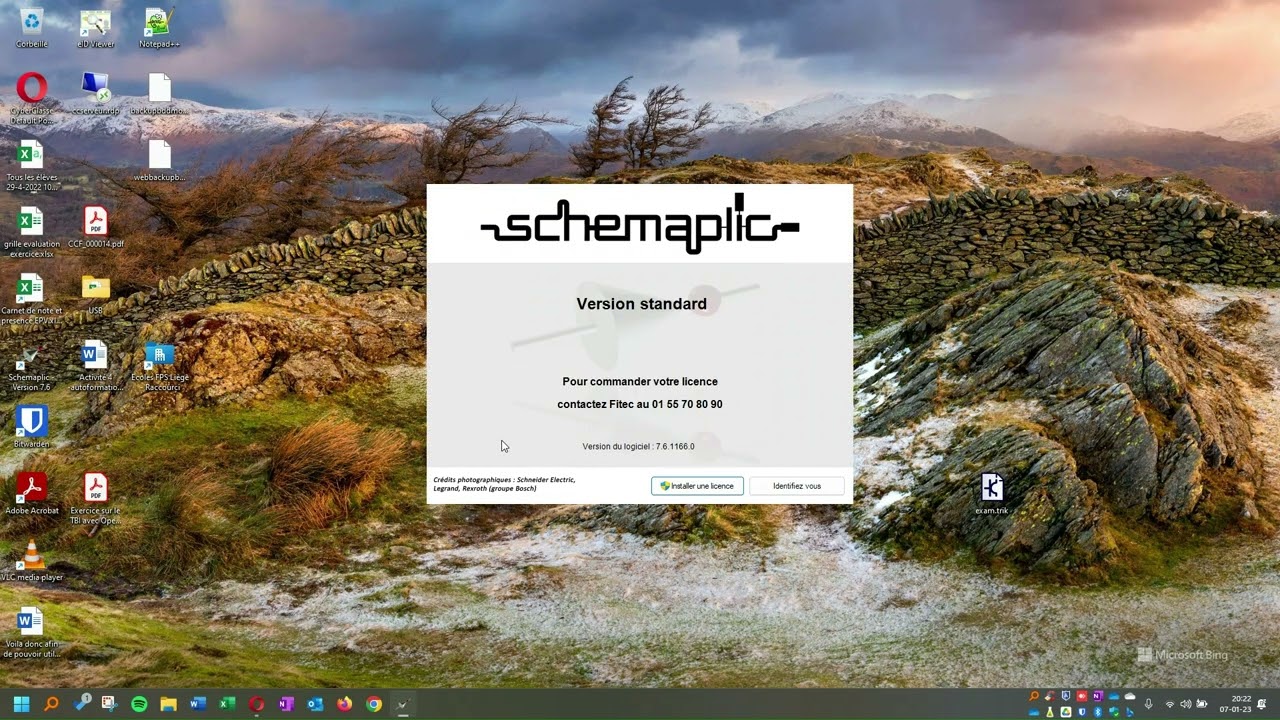Click the battery tray icon
Screen dimensions: 1280x720
tap(1202, 704)
